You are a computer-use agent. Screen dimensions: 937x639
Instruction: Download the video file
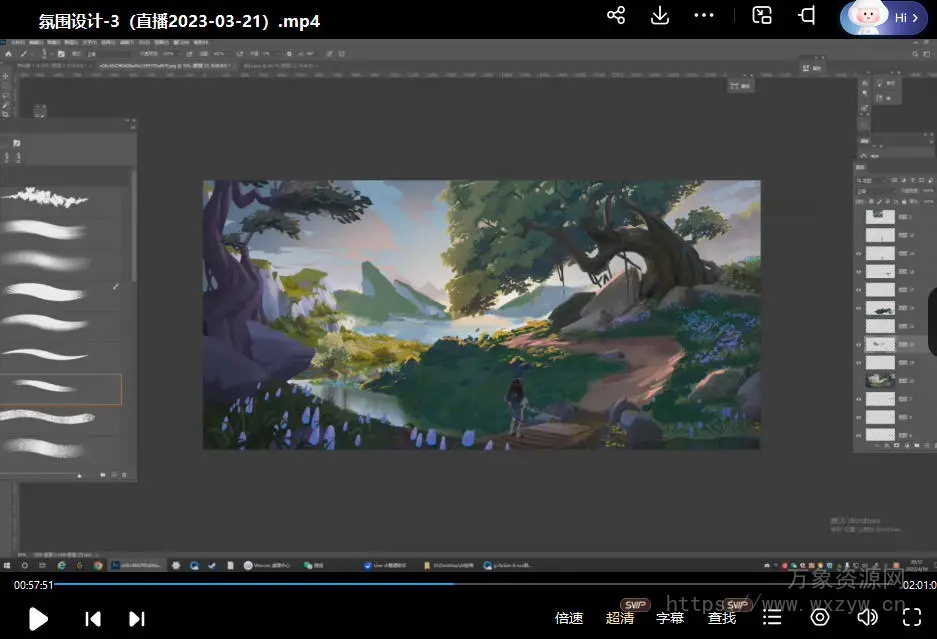(659, 16)
